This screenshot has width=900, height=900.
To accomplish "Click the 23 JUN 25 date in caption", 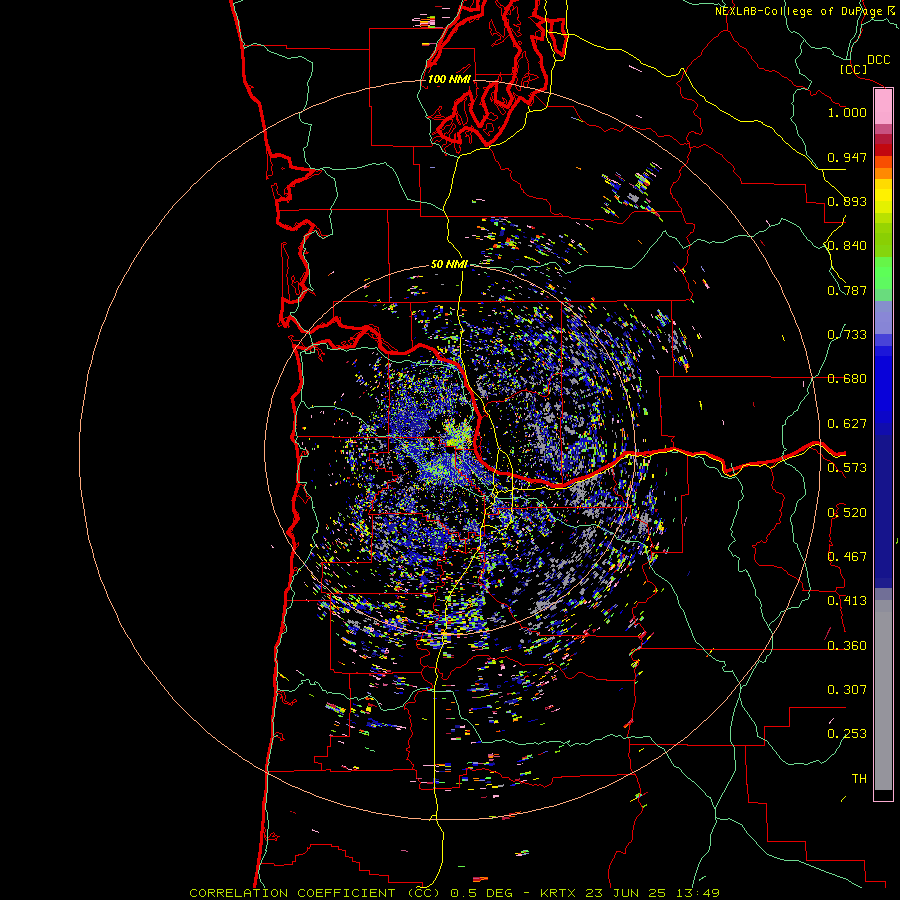I will [x=626, y=893].
